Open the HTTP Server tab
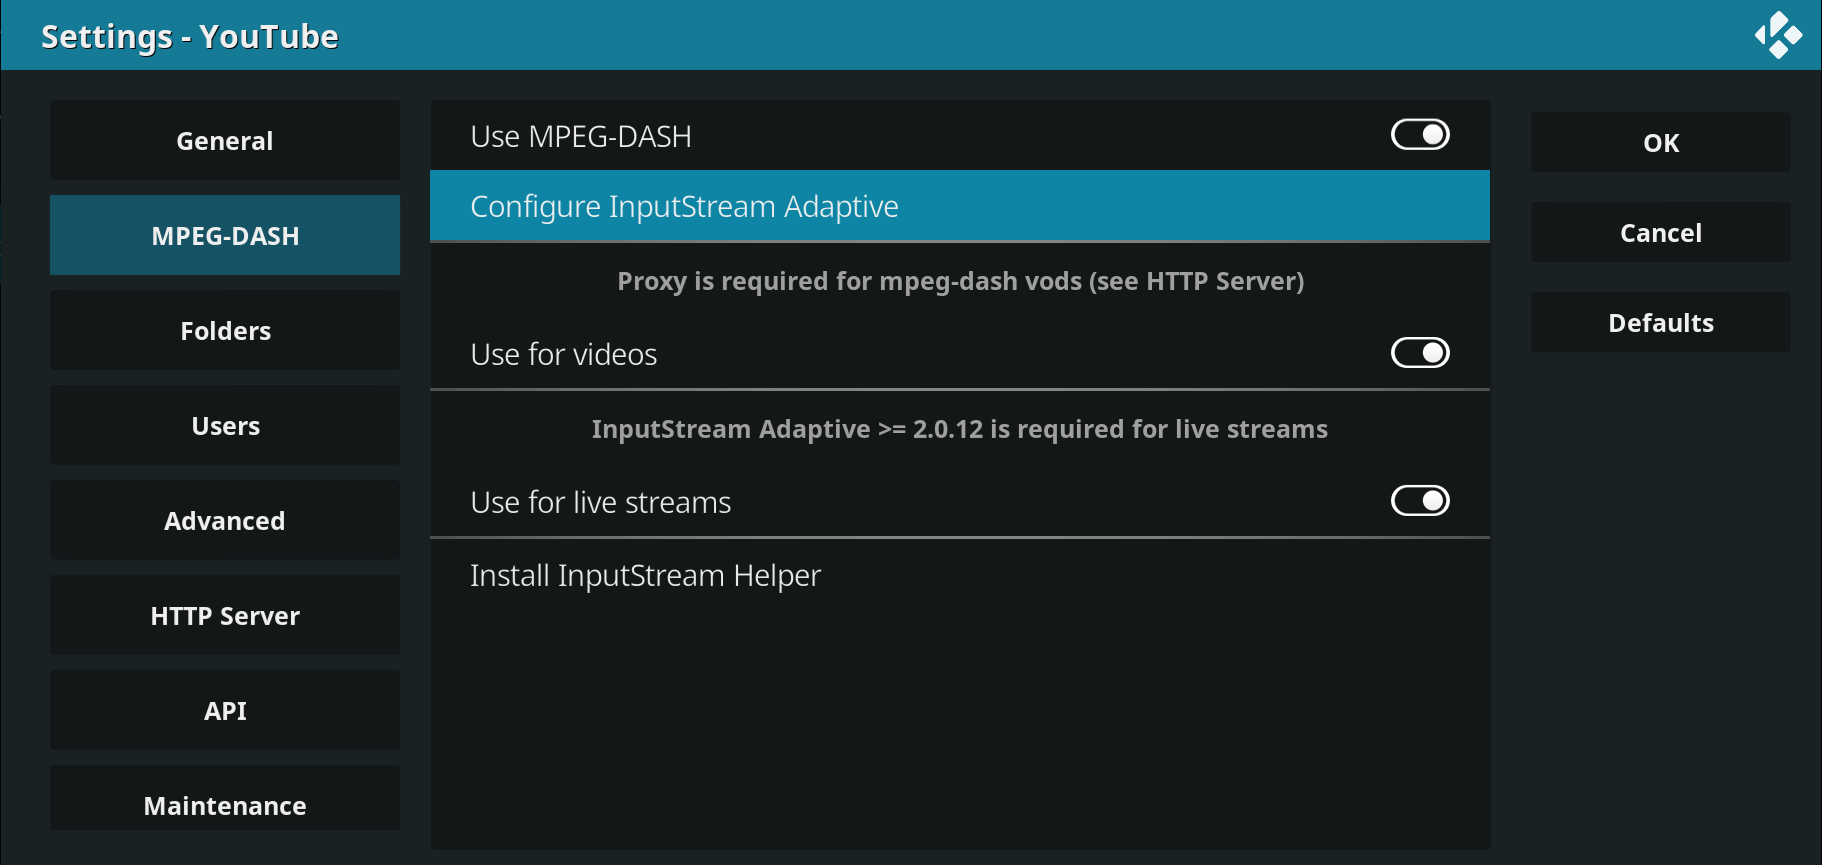1822x865 pixels. 225,616
